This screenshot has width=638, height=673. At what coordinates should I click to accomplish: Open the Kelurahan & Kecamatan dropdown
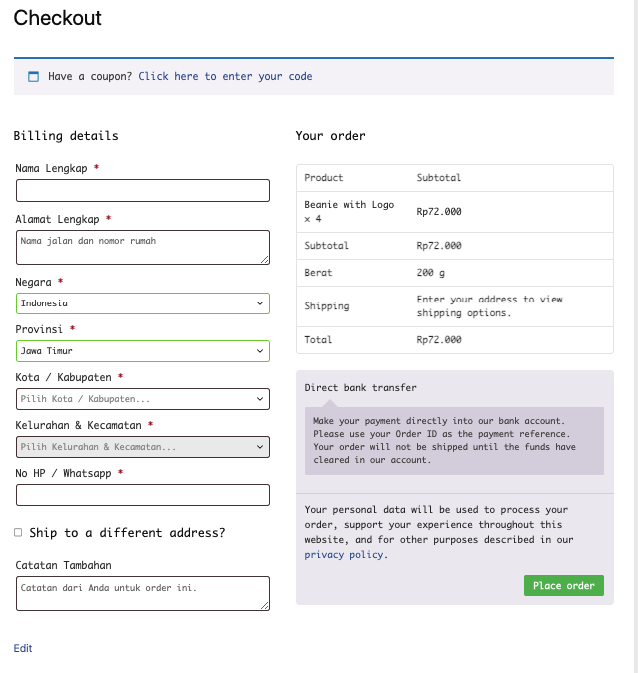(143, 447)
